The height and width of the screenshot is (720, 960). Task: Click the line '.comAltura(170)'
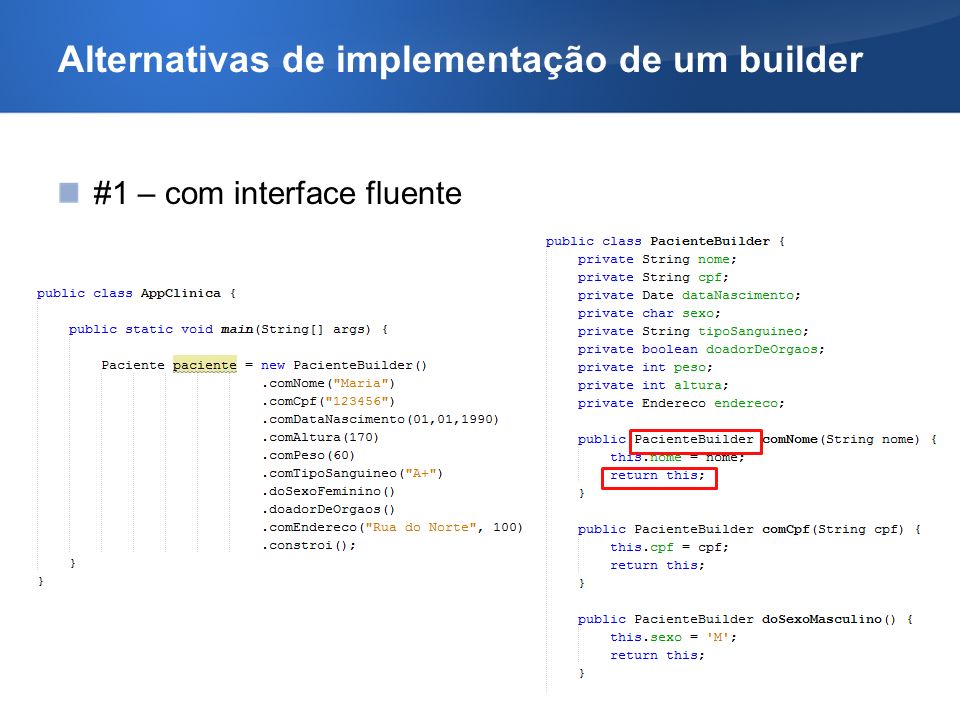321,437
